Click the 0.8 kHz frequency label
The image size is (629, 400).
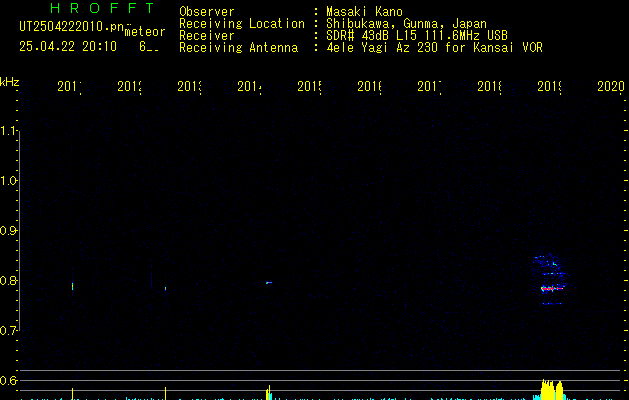8,280
